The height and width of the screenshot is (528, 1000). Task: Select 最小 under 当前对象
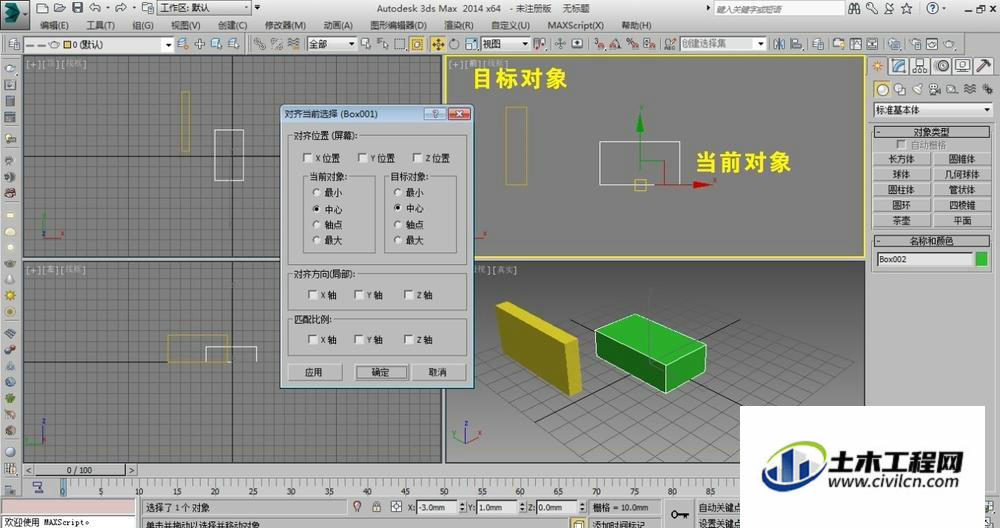316,193
